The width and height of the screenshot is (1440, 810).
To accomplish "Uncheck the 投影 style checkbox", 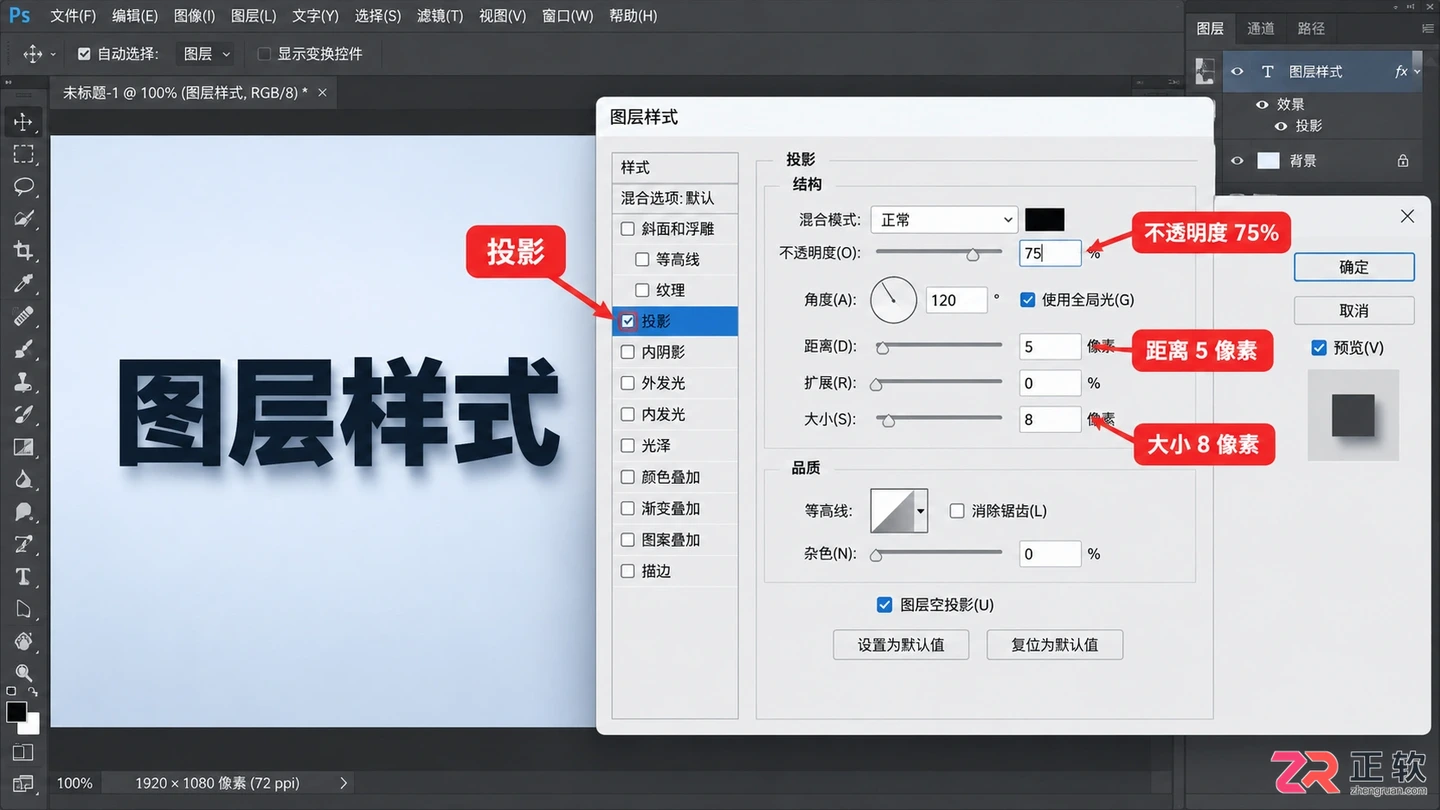I will click(628, 321).
